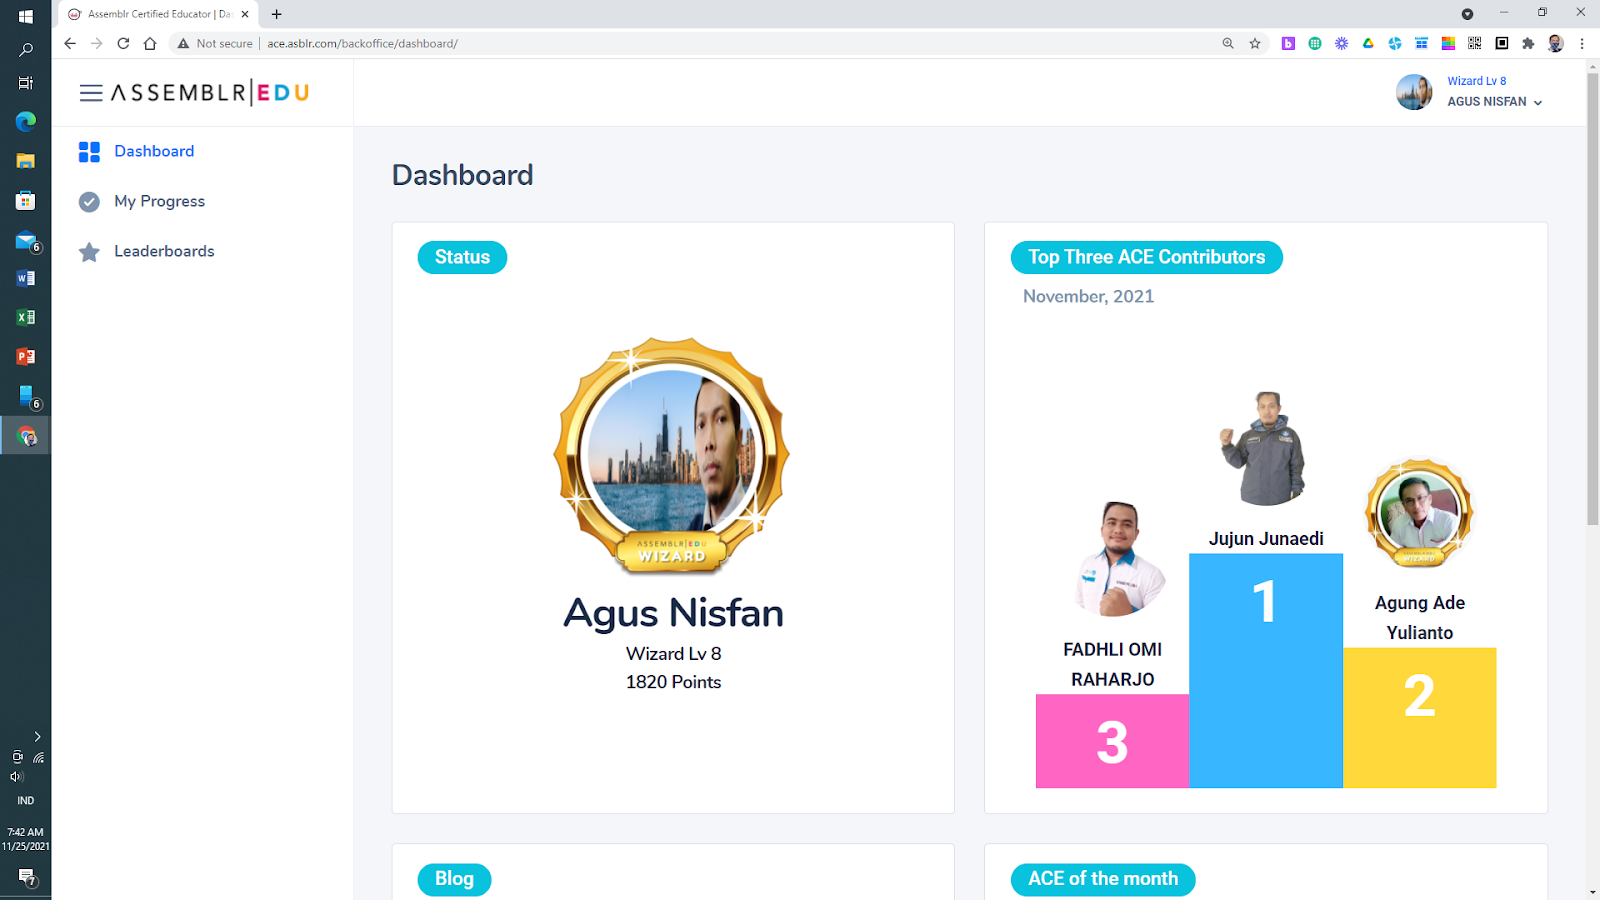This screenshot has width=1600, height=900.
Task: Open File Explorer from taskbar
Action: pos(26,160)
